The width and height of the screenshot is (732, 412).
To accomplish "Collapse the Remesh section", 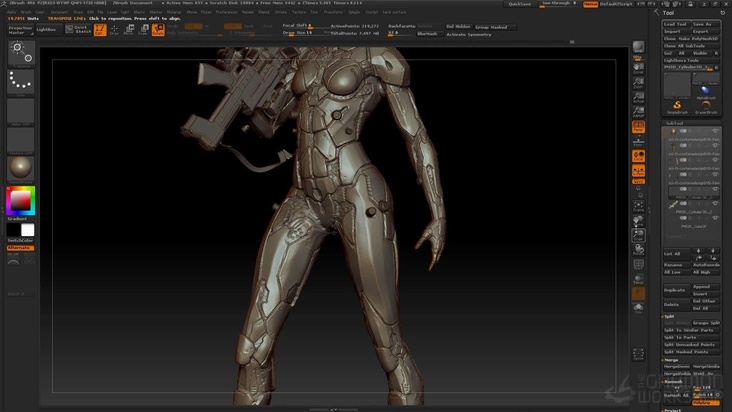I will pos(672,382).
